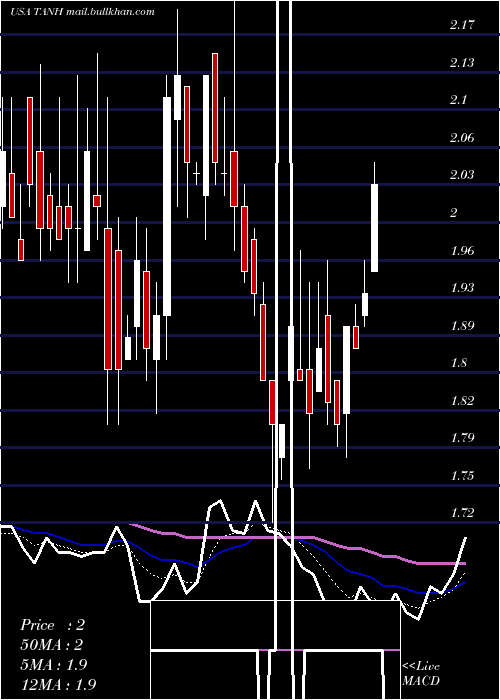This screenshot has width=500, height=700.
Task: Select the 2.13 price axis label
Action: pyautogui.click(x=461, y=62)
